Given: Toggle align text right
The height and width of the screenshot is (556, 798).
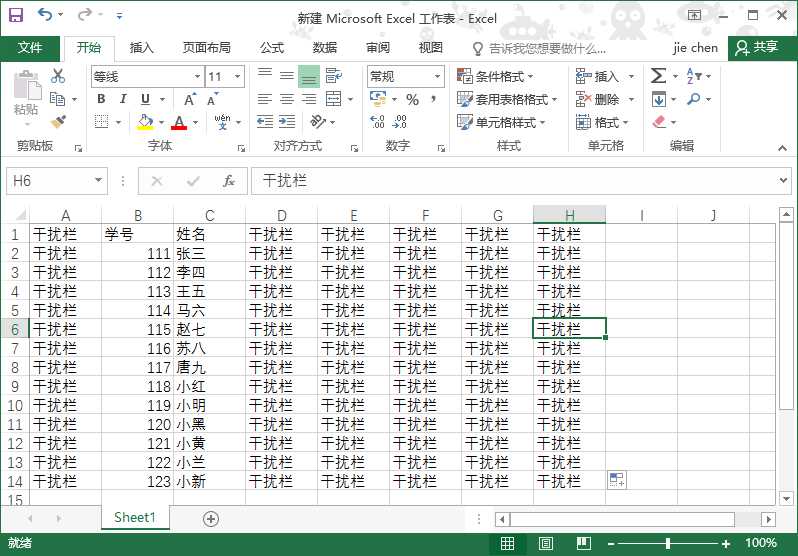Looking at the screenshot, I should click(309, 99).
